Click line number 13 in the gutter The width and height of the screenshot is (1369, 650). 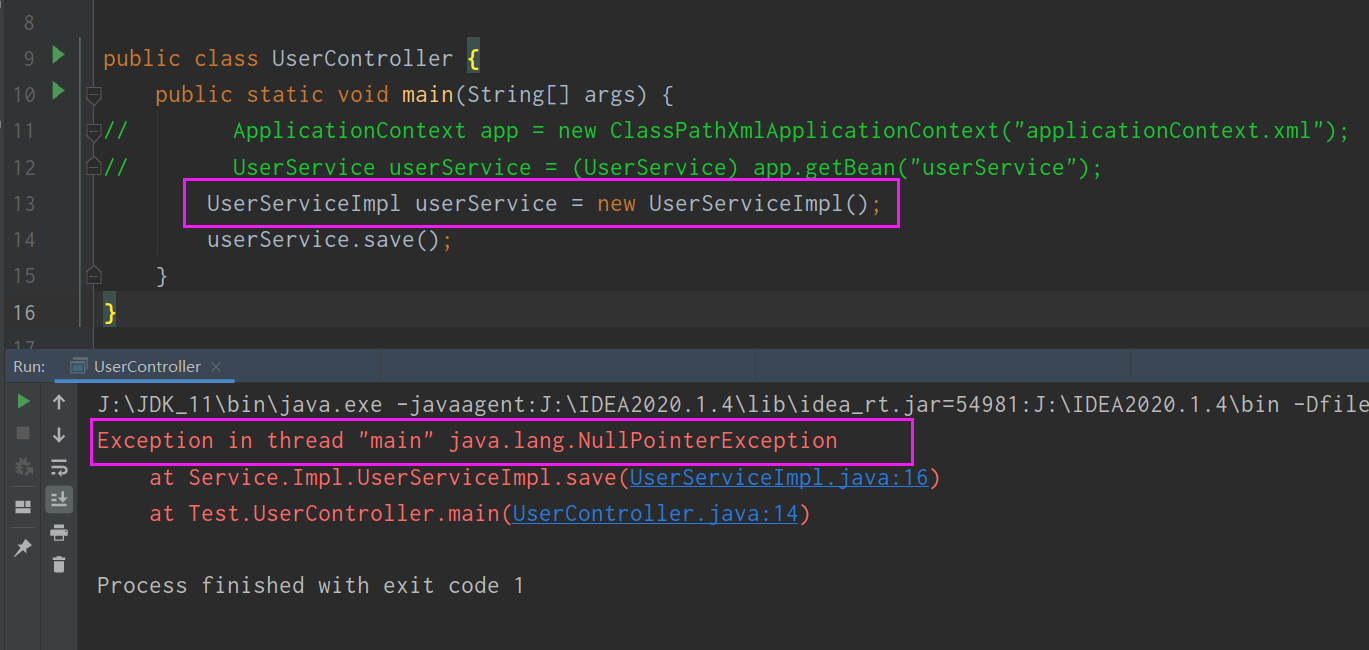coord(24,204)
